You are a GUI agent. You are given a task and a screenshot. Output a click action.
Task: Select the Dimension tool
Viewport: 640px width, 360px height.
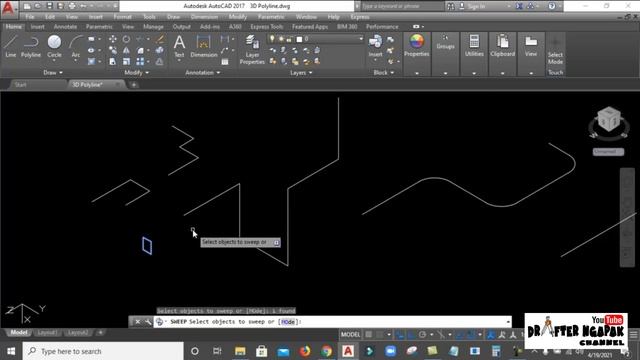[x=203, y=46]
